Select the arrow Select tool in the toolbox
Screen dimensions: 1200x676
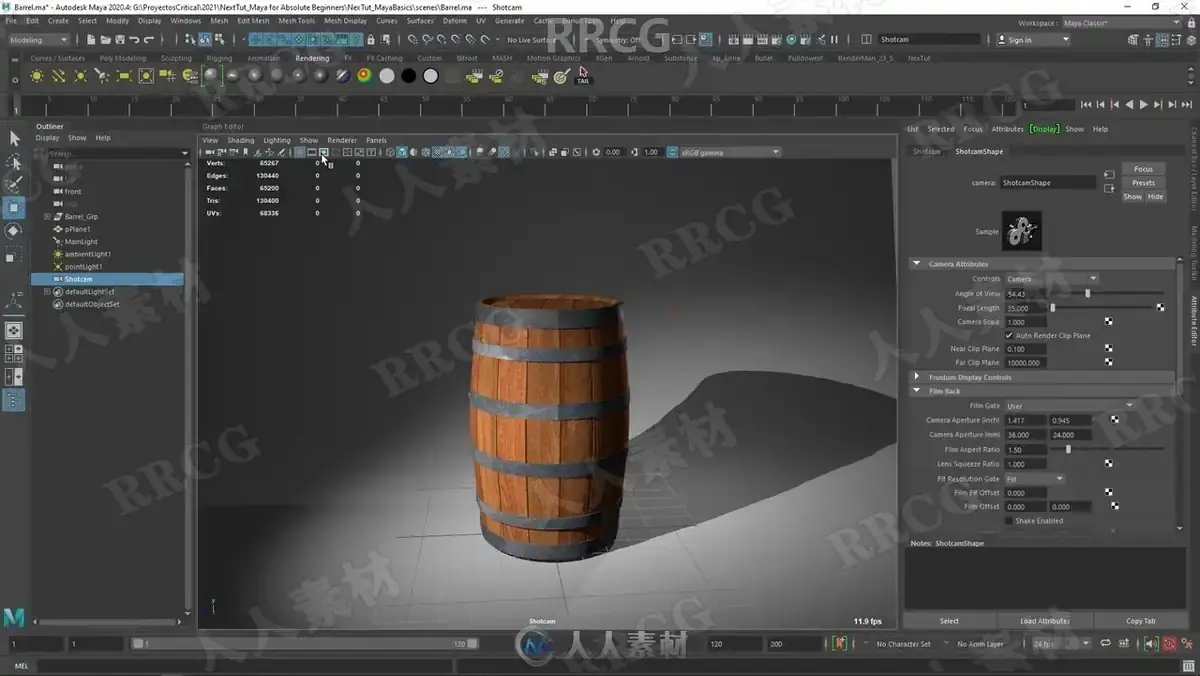pyautogui.click(x=14, y=139)
